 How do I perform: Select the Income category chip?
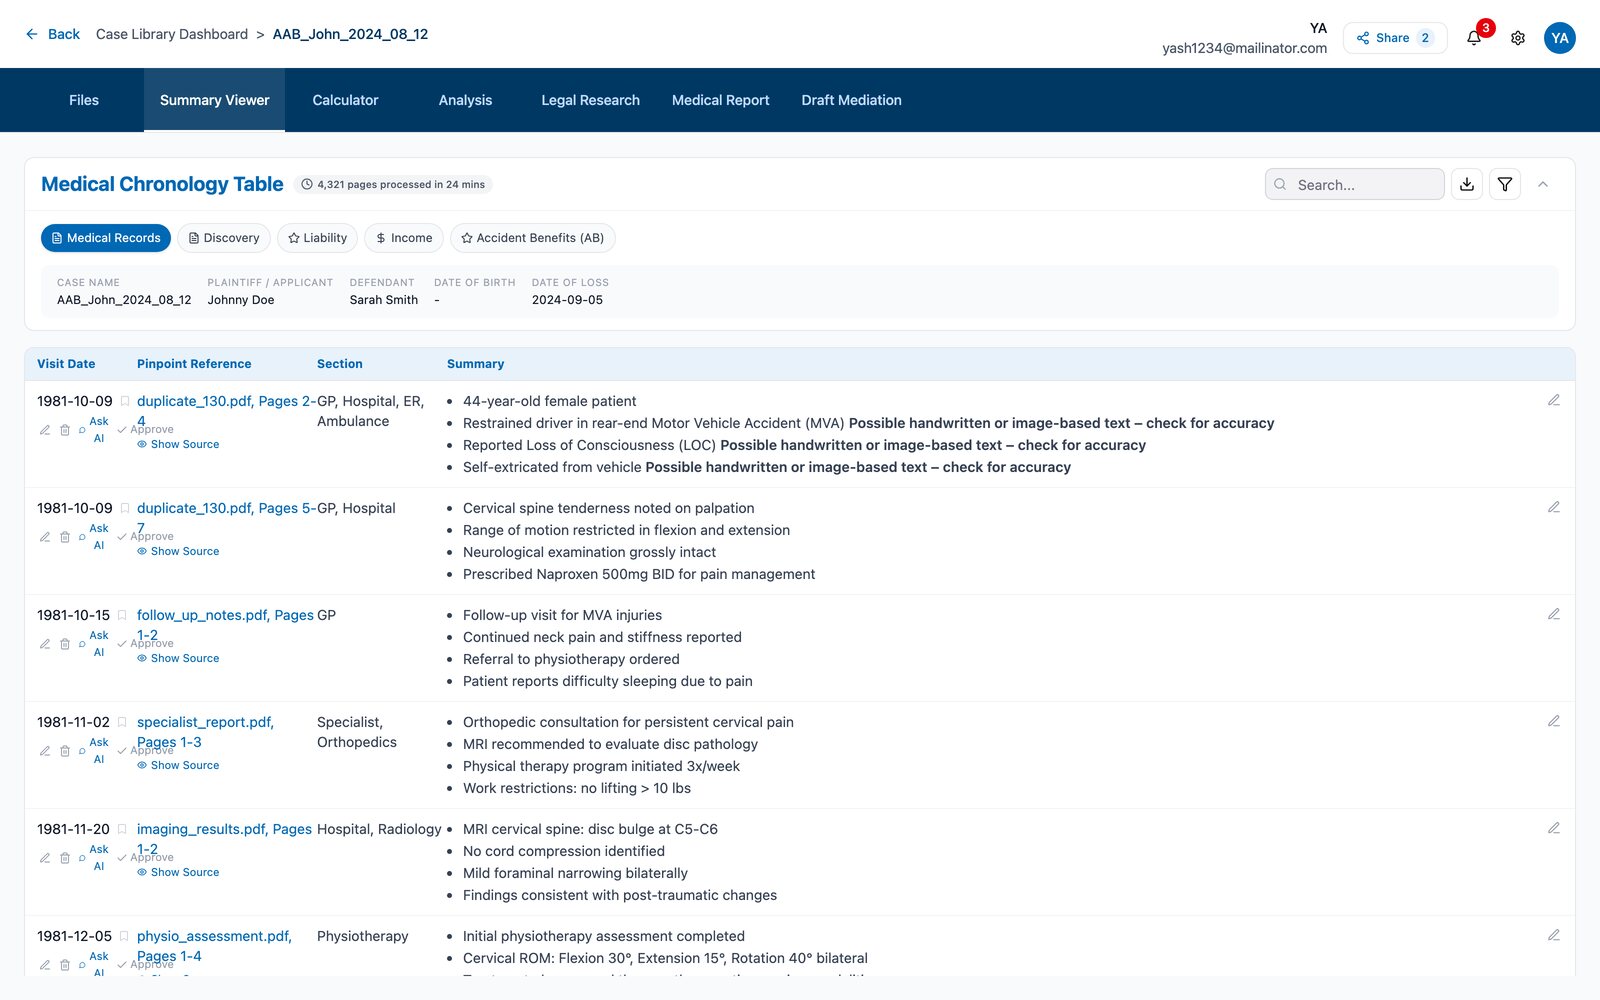(404, 238)
